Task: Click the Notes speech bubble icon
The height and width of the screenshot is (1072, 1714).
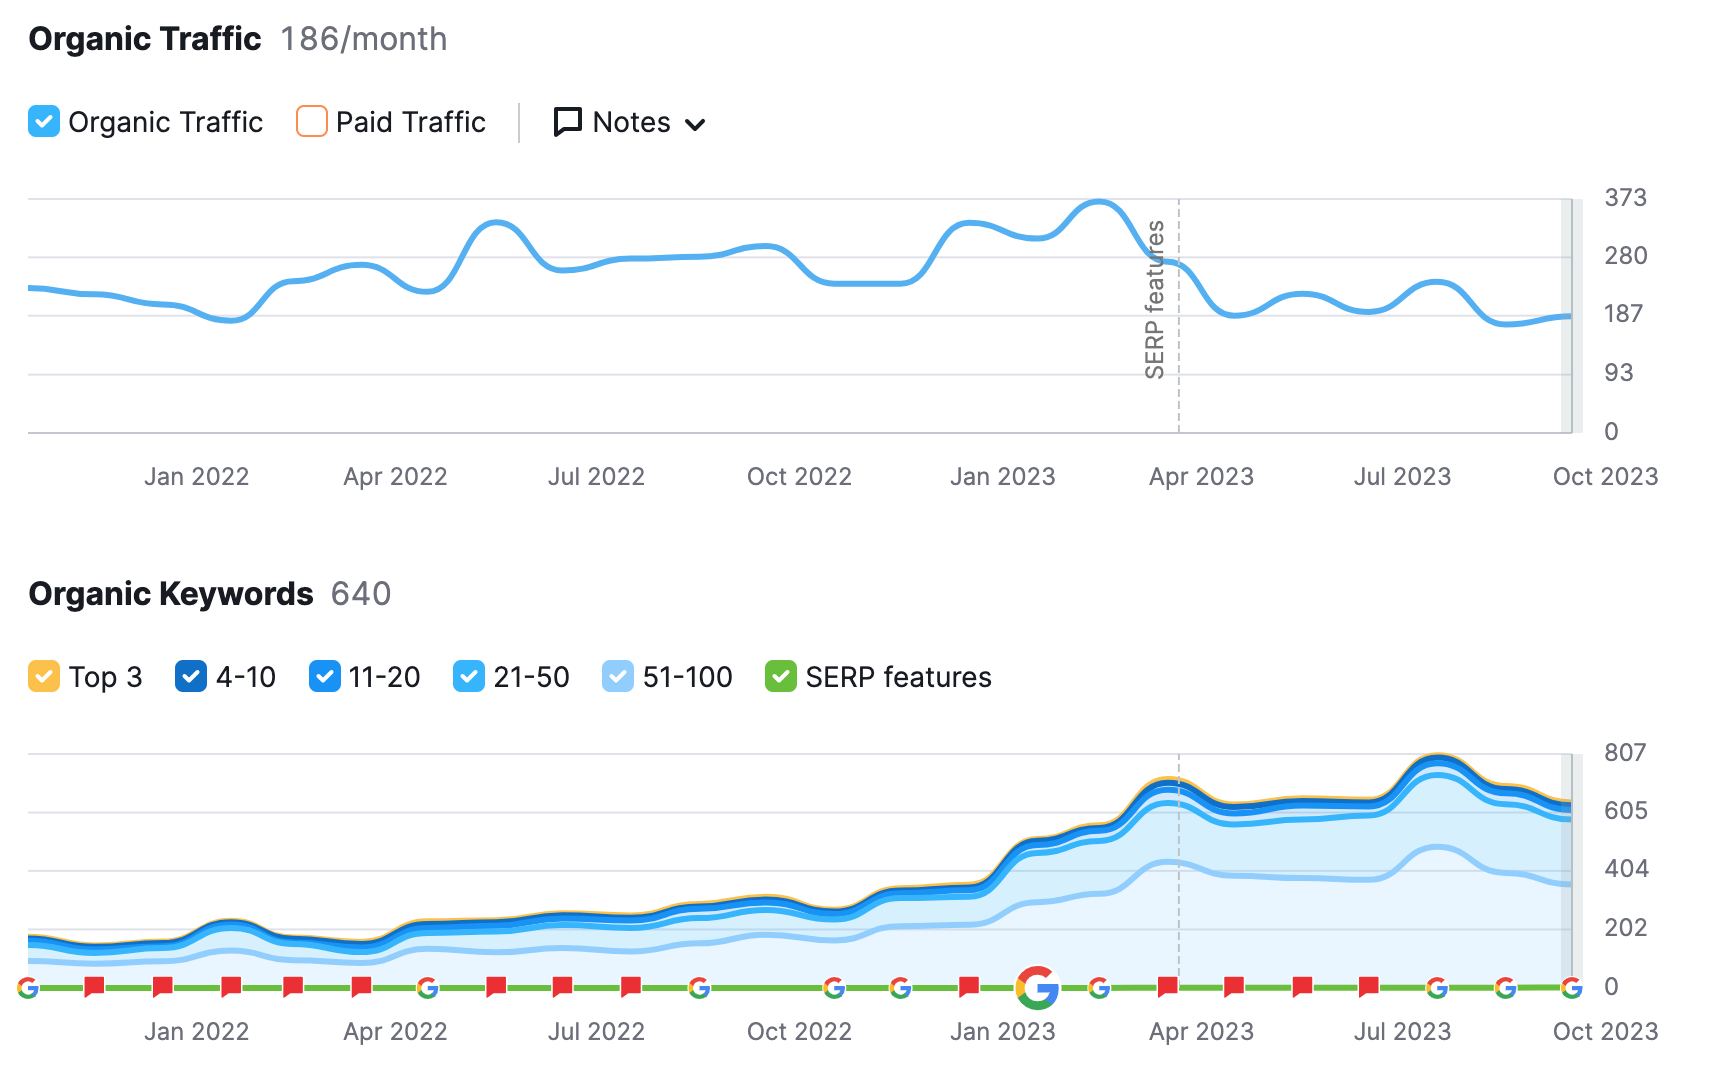Action: pos(568,122)
